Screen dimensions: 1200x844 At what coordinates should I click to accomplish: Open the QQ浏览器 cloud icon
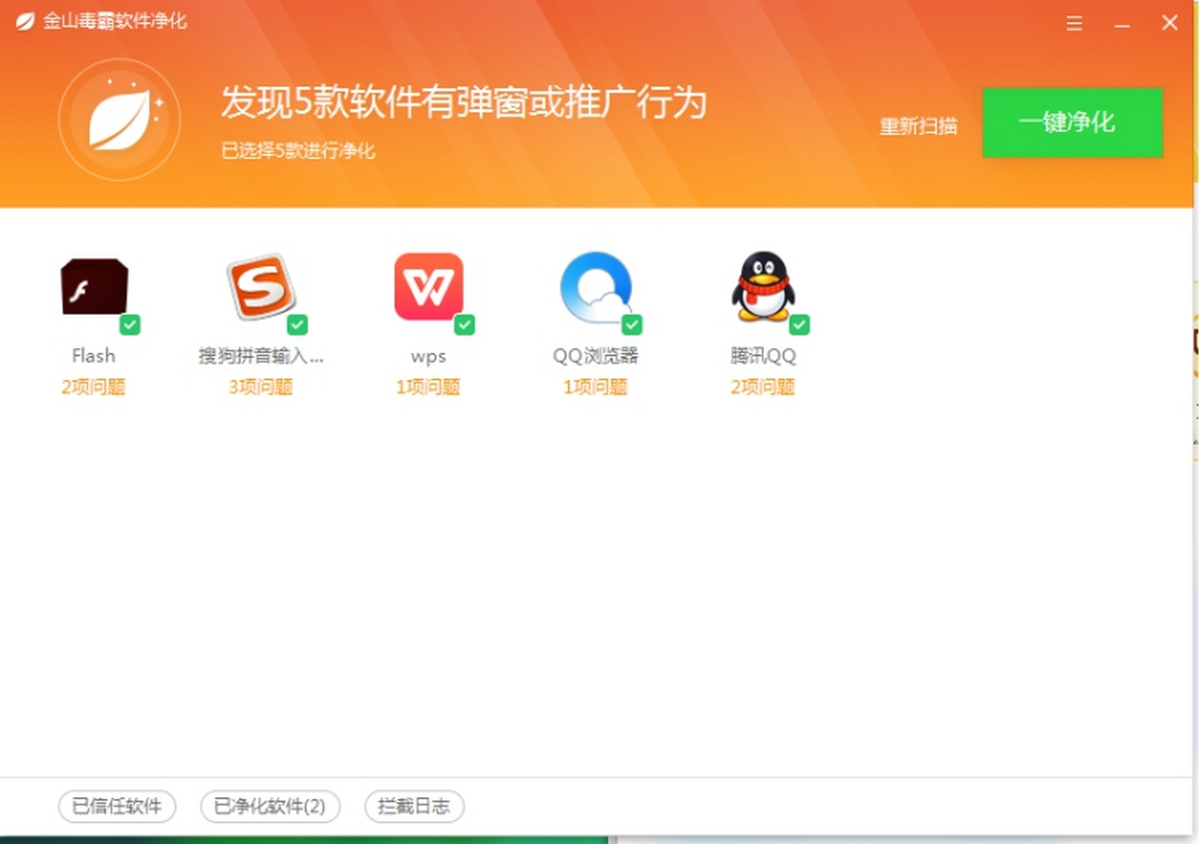click(x=596, y=287)
